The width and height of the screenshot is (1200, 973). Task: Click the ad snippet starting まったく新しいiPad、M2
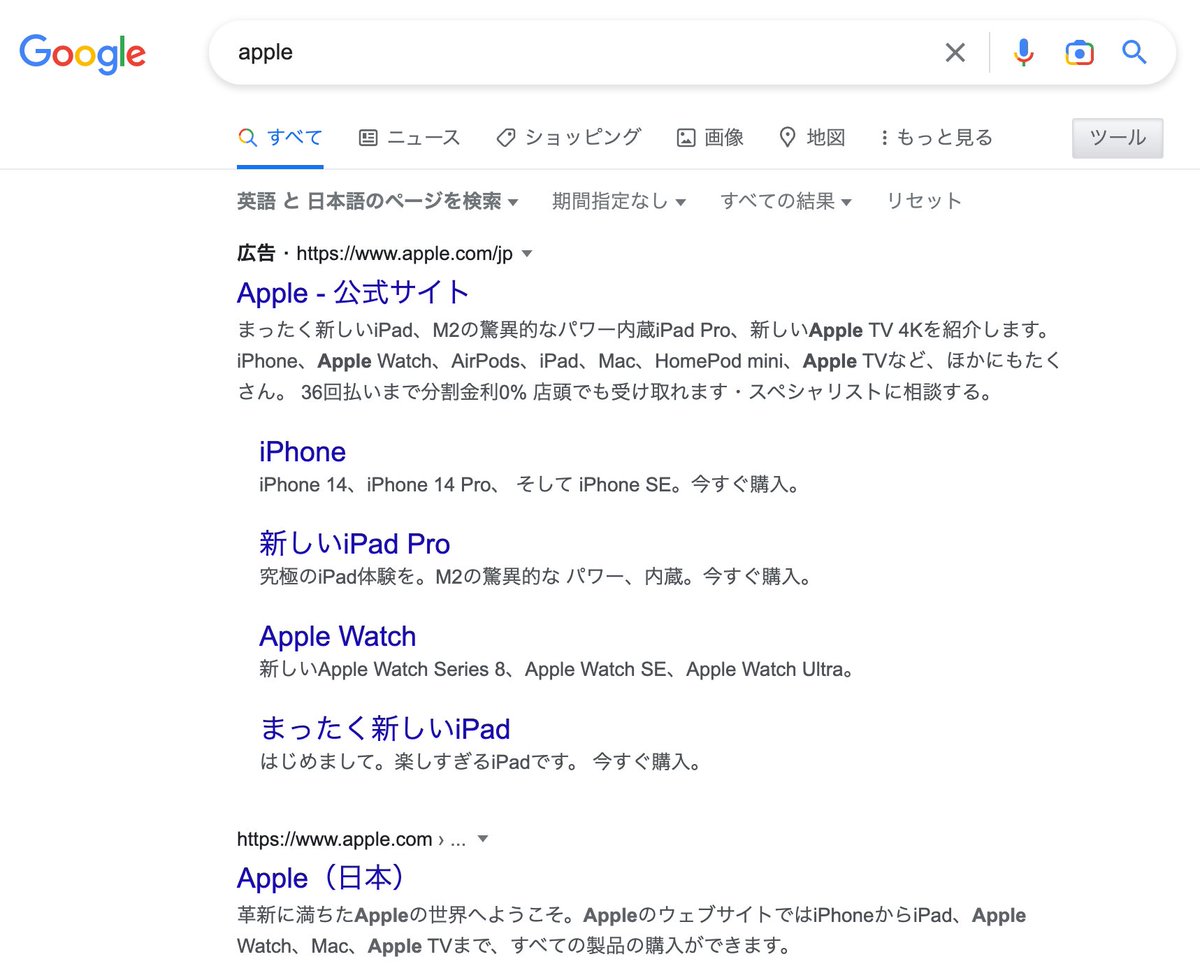649,360
